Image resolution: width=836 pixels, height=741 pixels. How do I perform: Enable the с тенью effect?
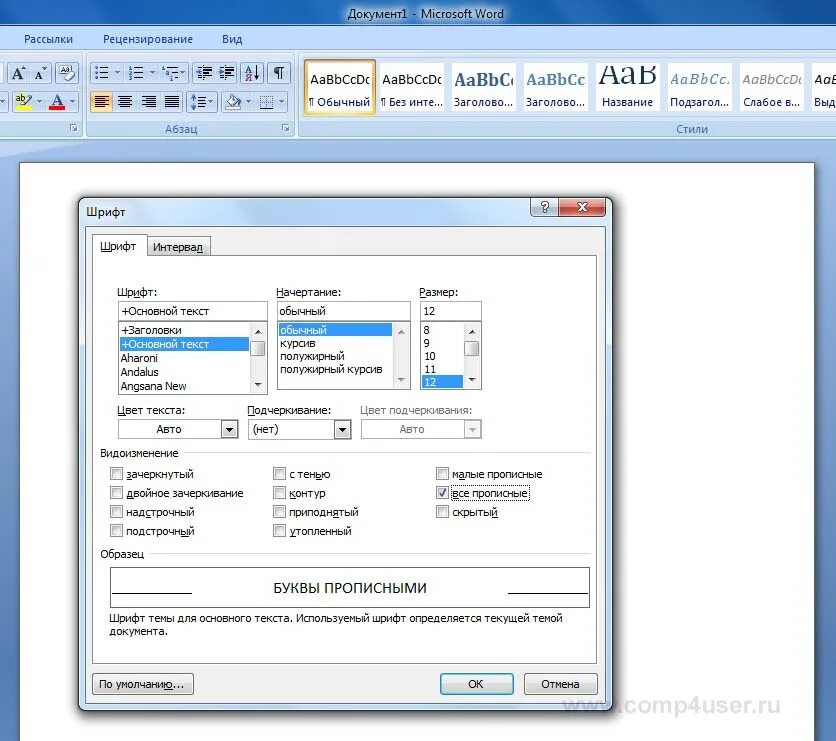coord(279,473)
